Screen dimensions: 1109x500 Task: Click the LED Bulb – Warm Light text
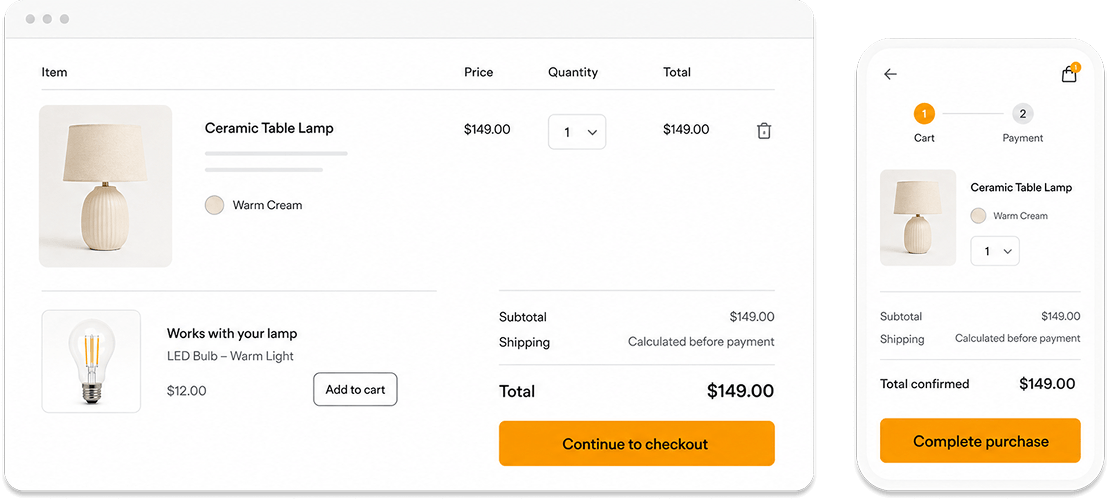point(230,356)
